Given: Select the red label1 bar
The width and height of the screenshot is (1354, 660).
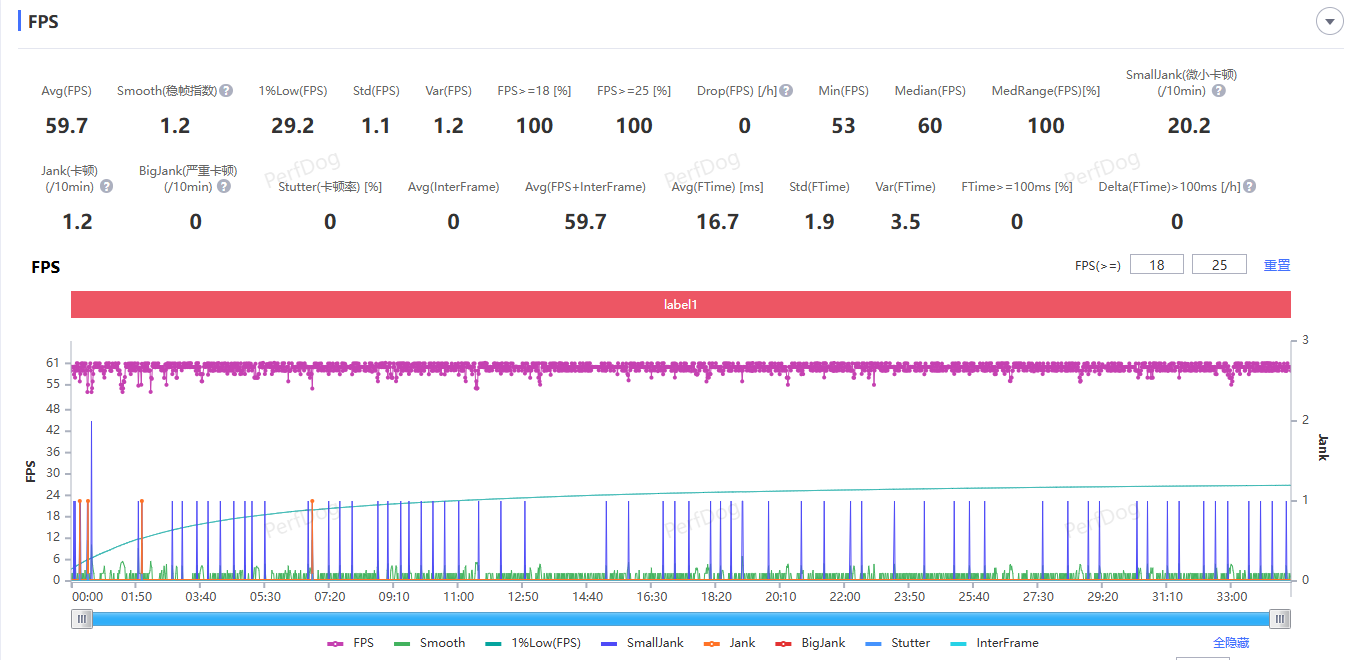Looking at the screenshot, I should coord(680,304).
